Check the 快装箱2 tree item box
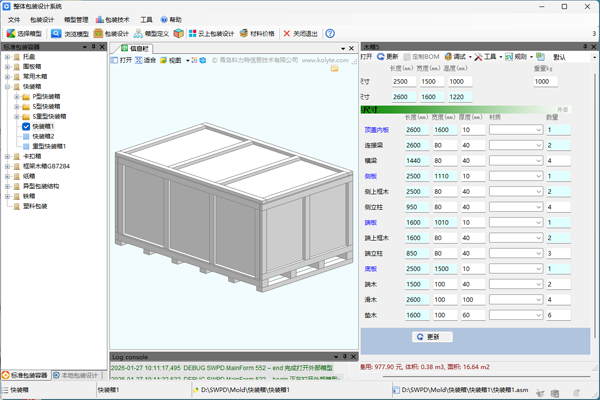Viewport: 600px width, 400px height. 27,137
